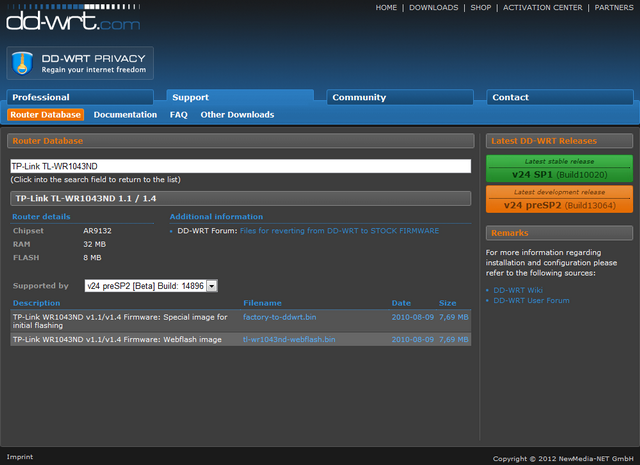Viewport: 640px width, 465px height.
Task: Switch to the Support tab
Action: 190,97
